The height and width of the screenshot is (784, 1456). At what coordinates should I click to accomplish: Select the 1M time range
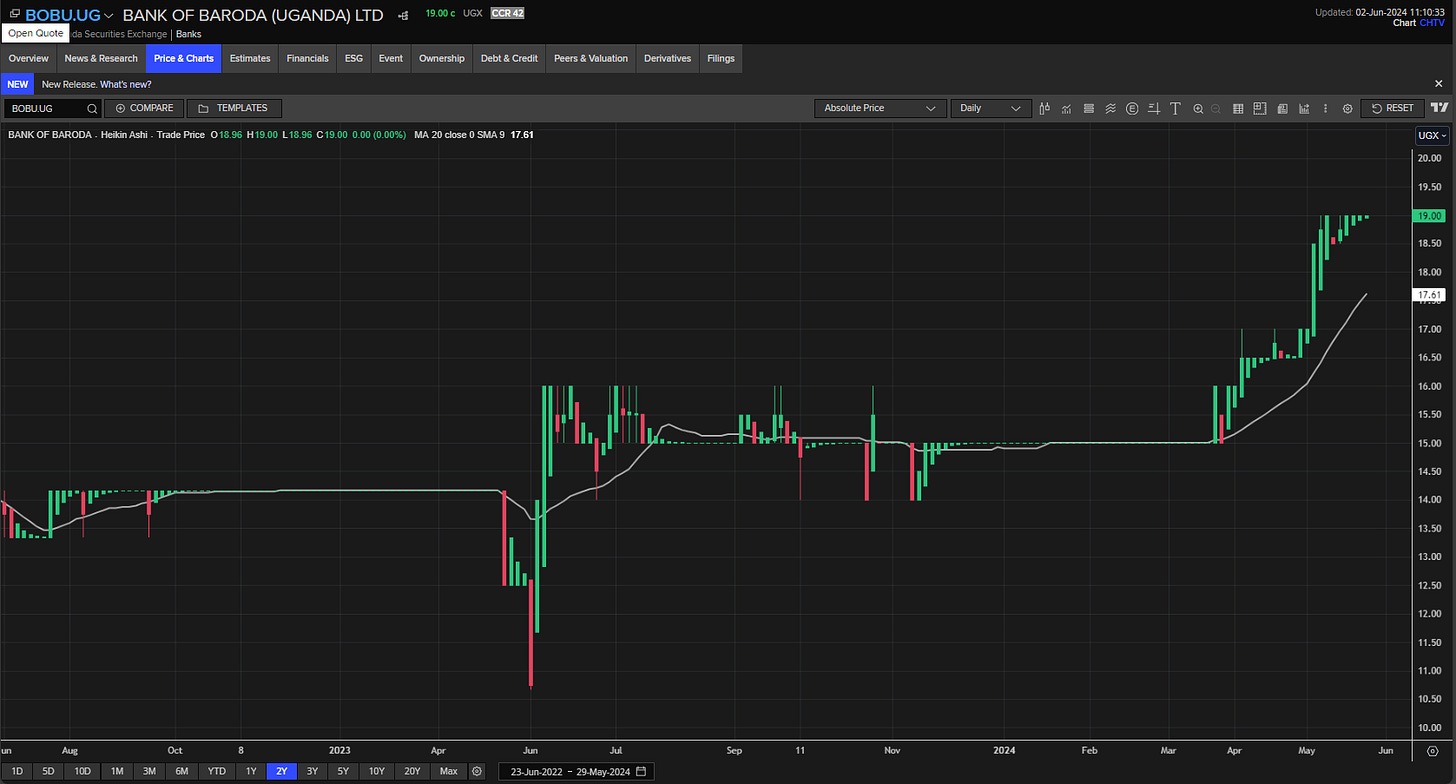click(x=117, y=771)
